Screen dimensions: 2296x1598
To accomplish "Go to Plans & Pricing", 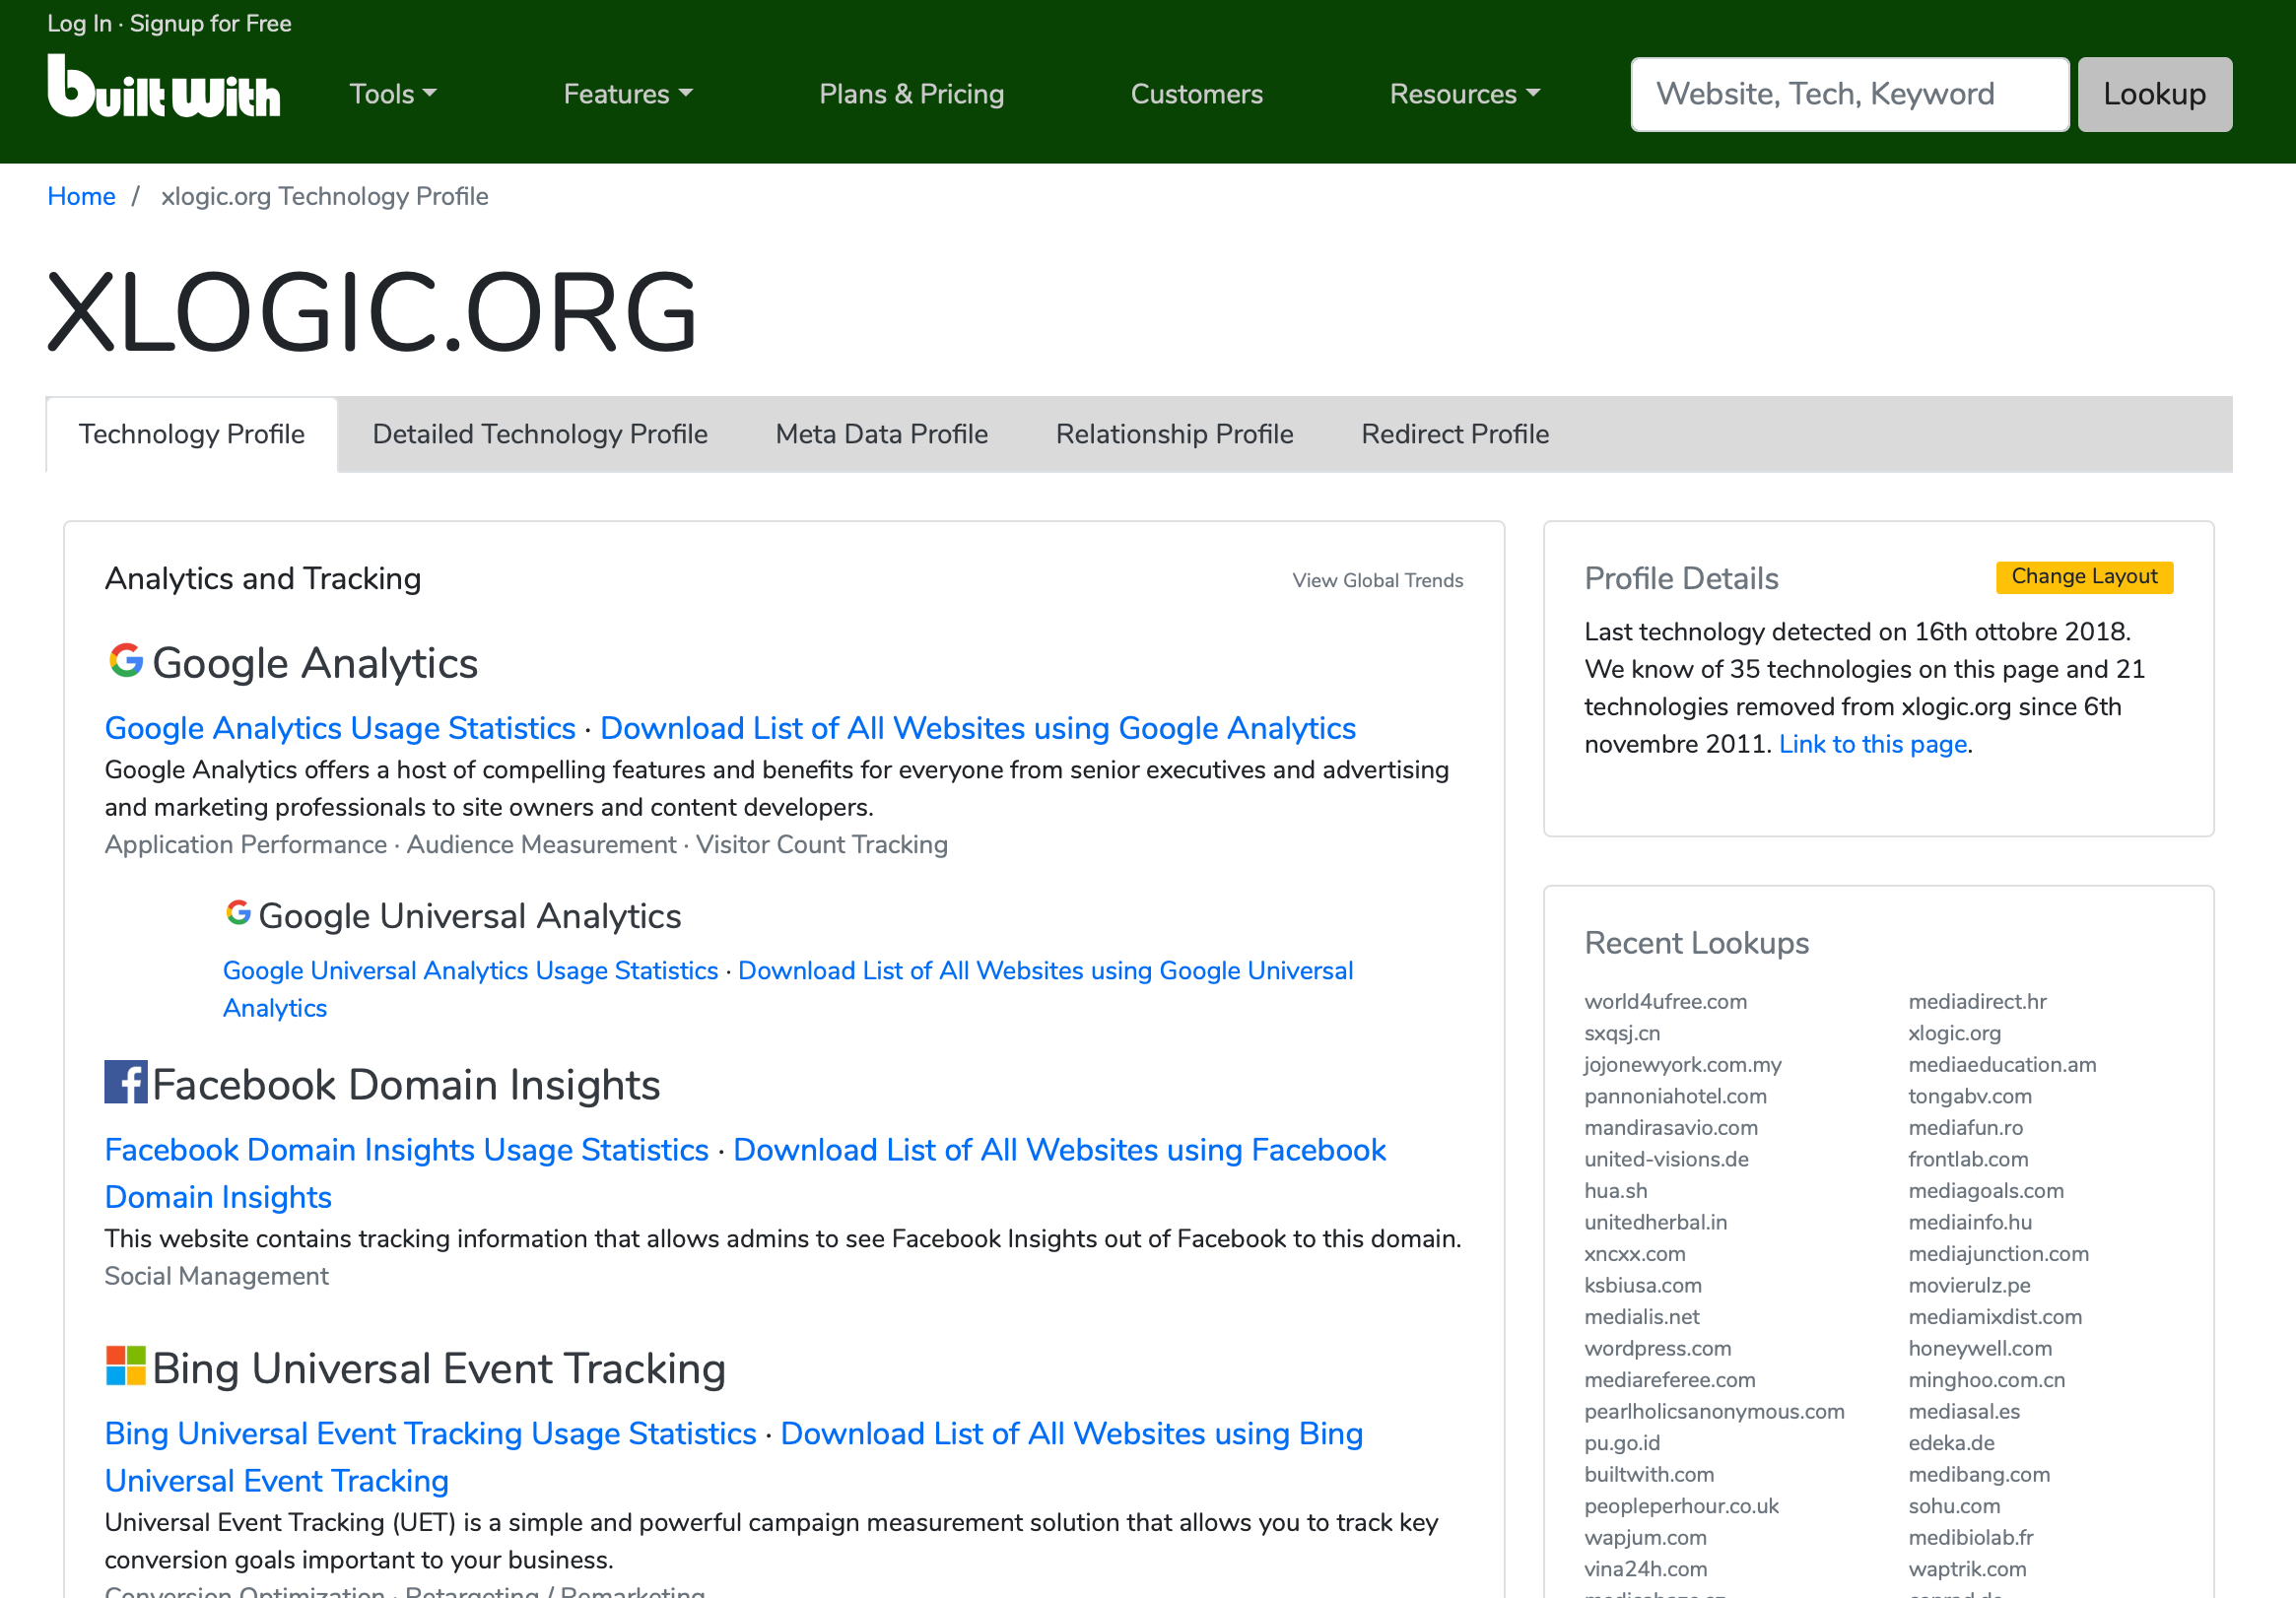I will tap(912, 94).
